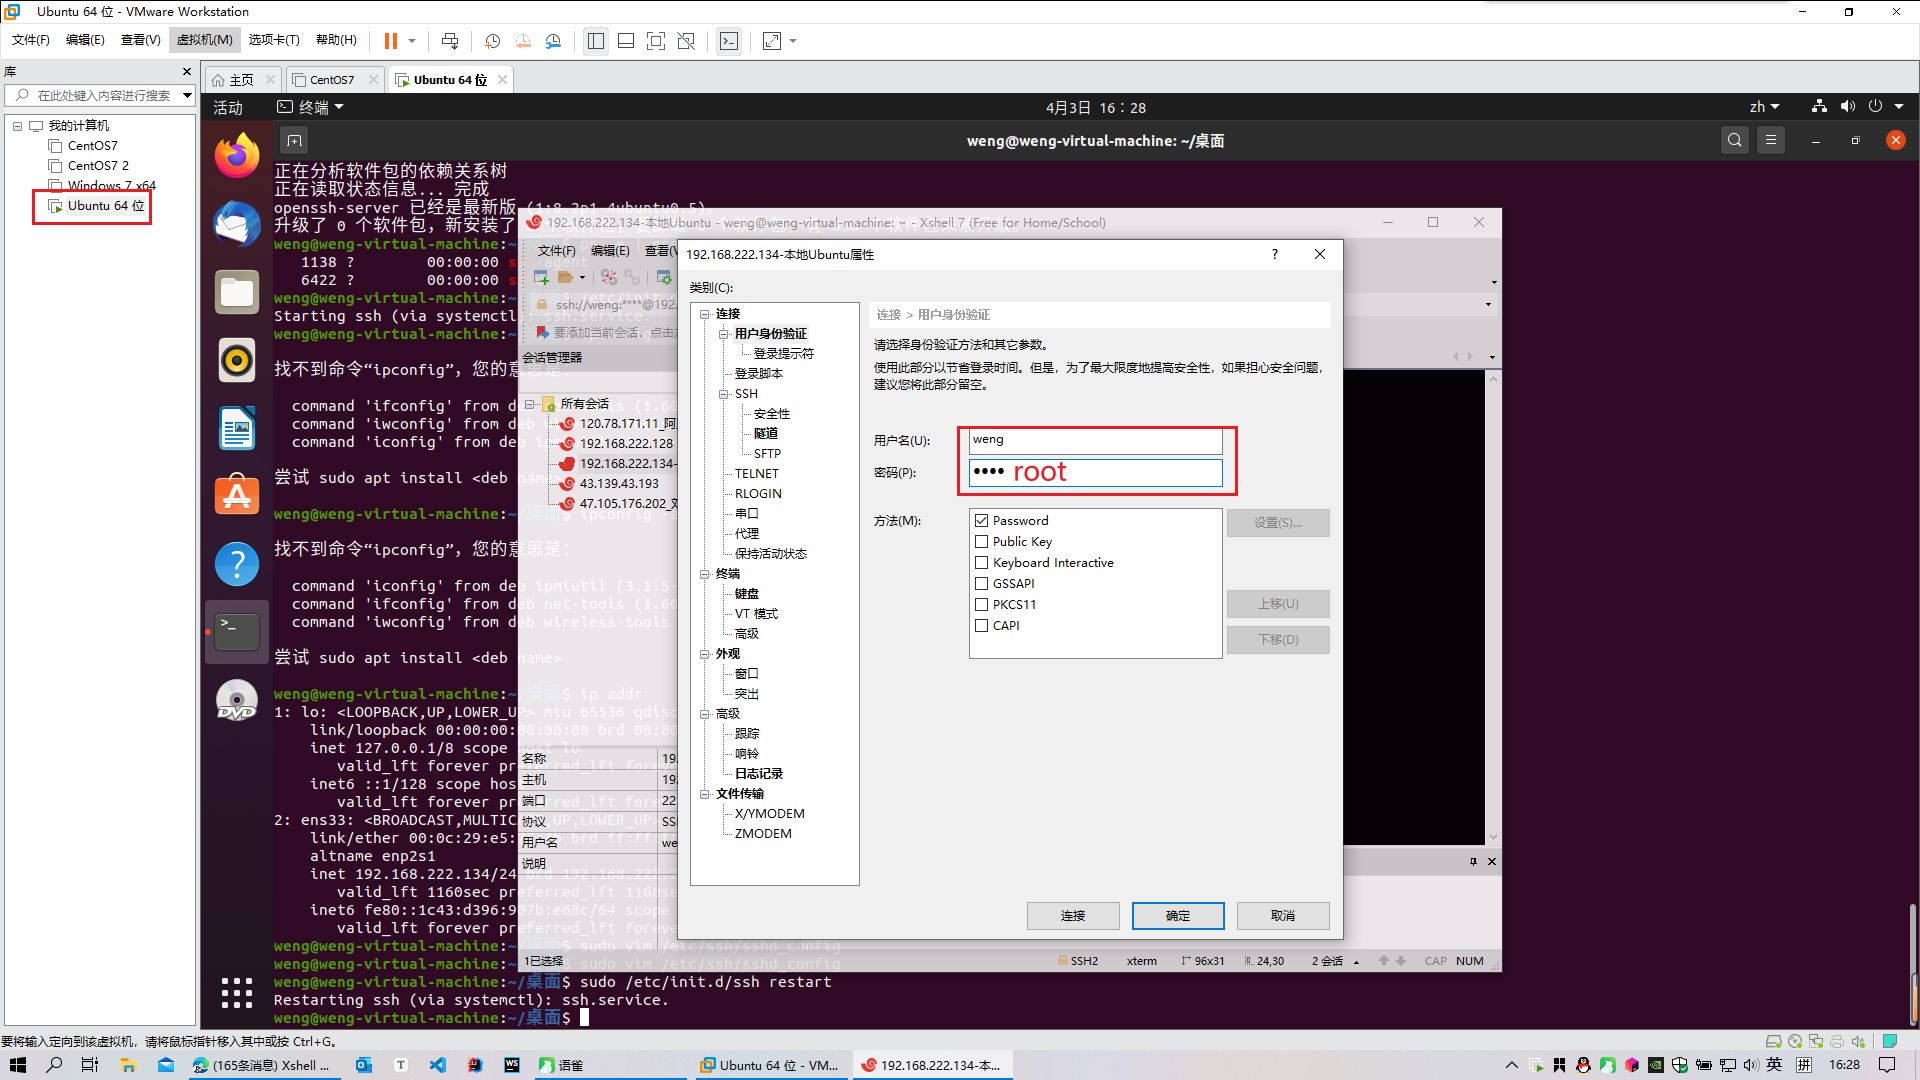Click the VMware take snapshot clock icon
The width and height of the screenshot is (1920, 1080).
492,41
